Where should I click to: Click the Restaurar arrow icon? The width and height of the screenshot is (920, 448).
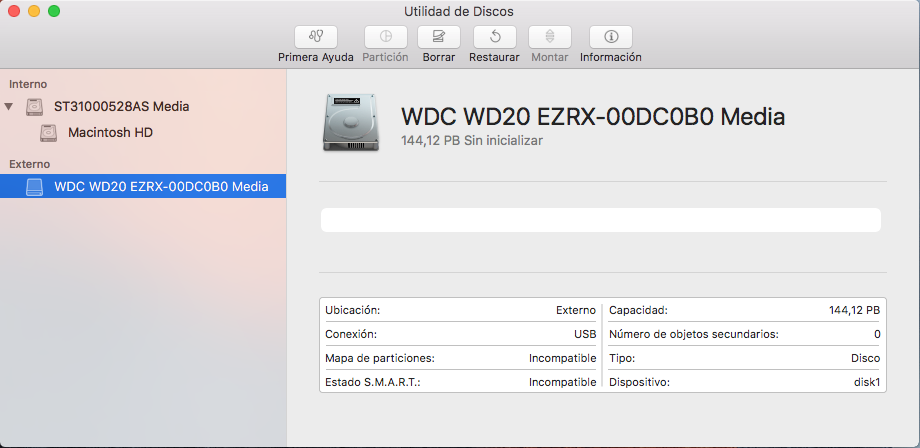click(495, 37)
